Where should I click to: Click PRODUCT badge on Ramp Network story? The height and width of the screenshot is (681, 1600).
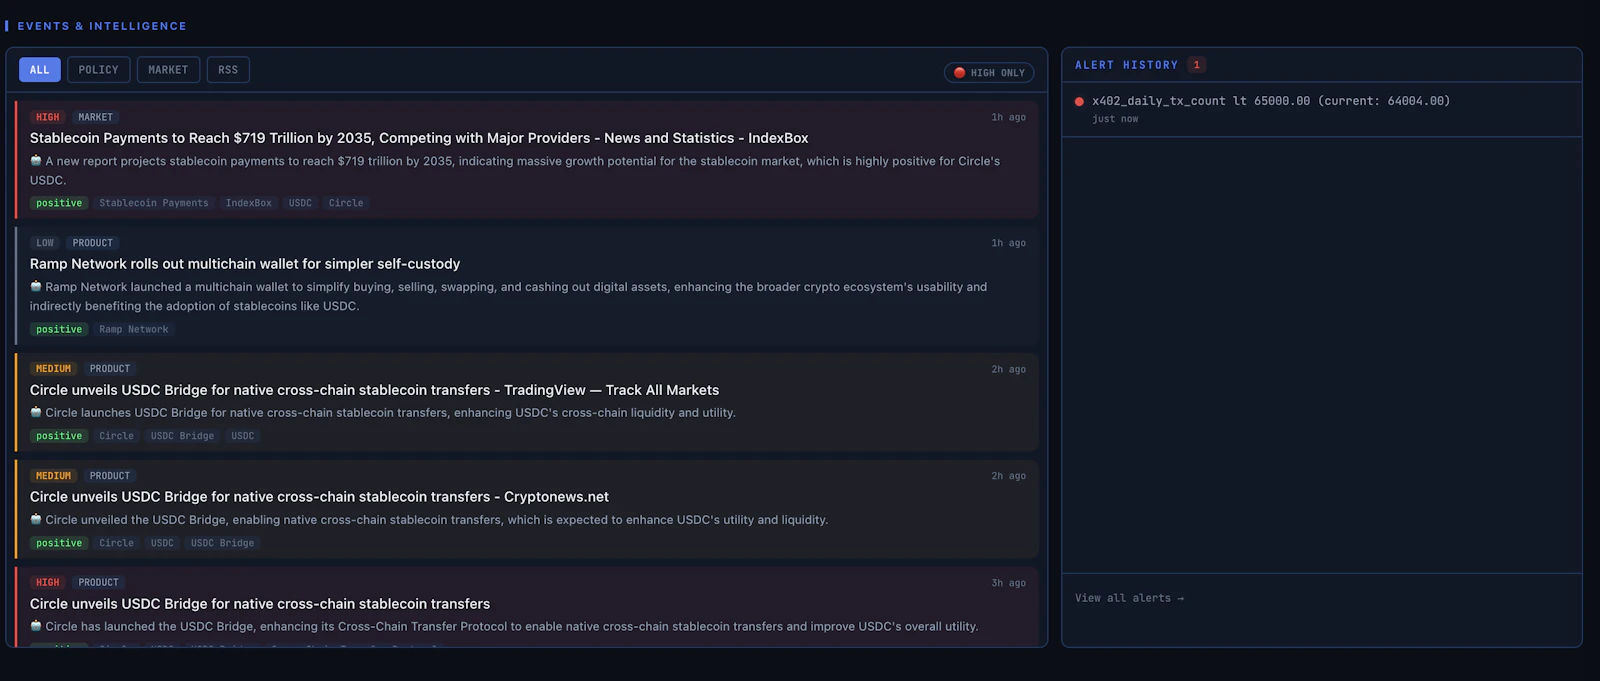click(93, 243)
